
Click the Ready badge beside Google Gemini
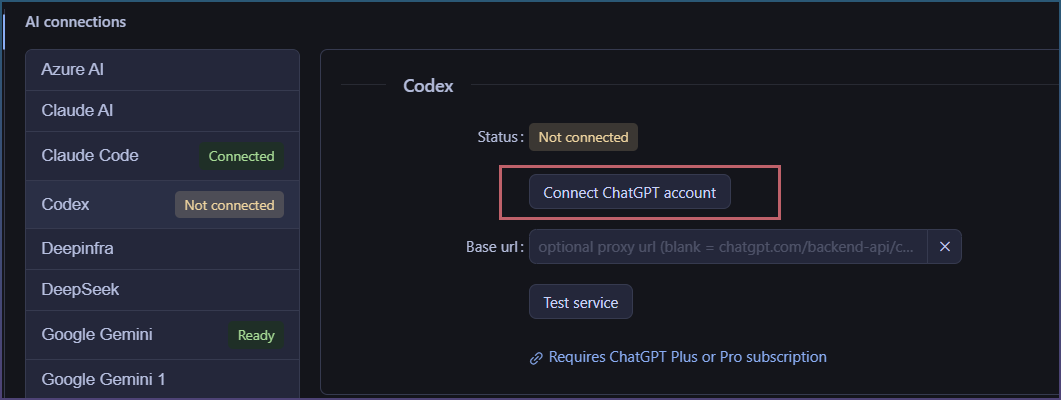(x=256, y=335)
